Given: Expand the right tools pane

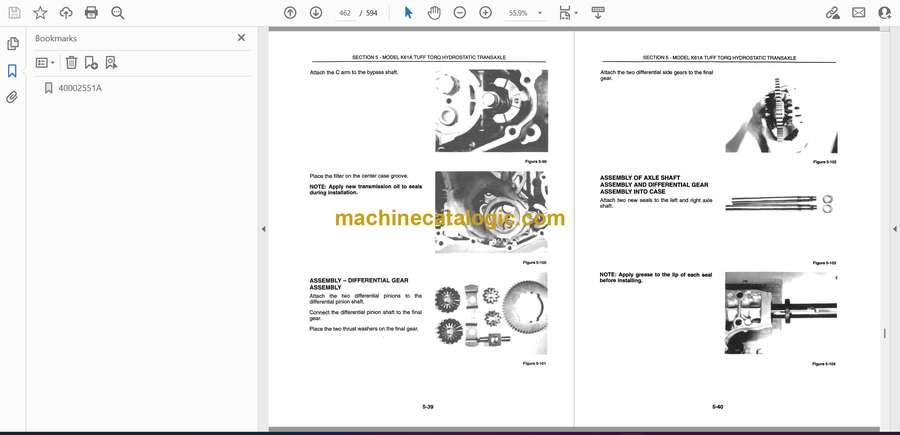Looking at the screenshot, I should click(894, 229).
